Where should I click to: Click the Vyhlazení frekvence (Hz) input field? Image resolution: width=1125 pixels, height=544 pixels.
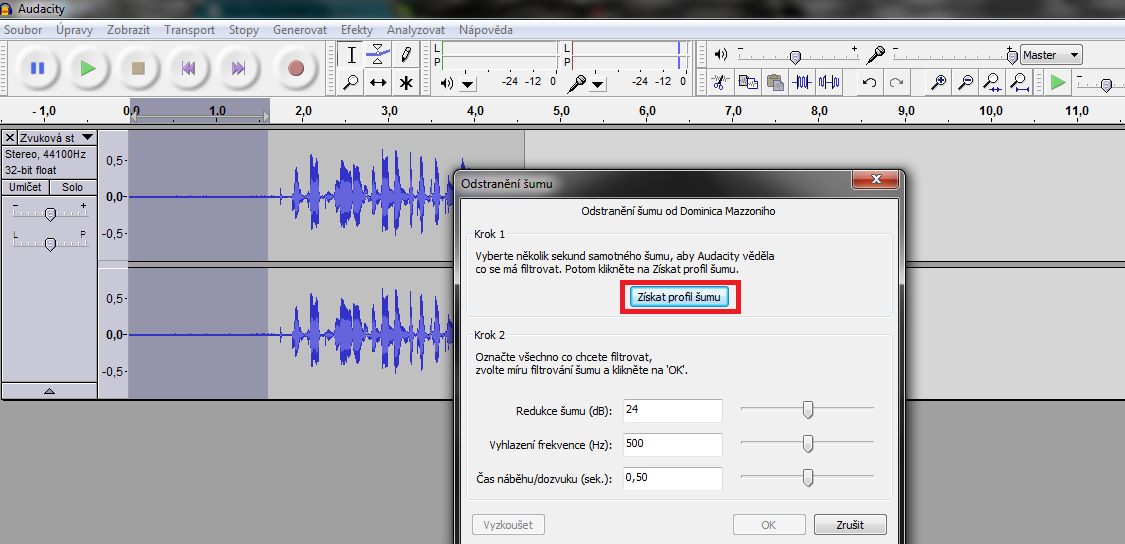tap(672, 445)
